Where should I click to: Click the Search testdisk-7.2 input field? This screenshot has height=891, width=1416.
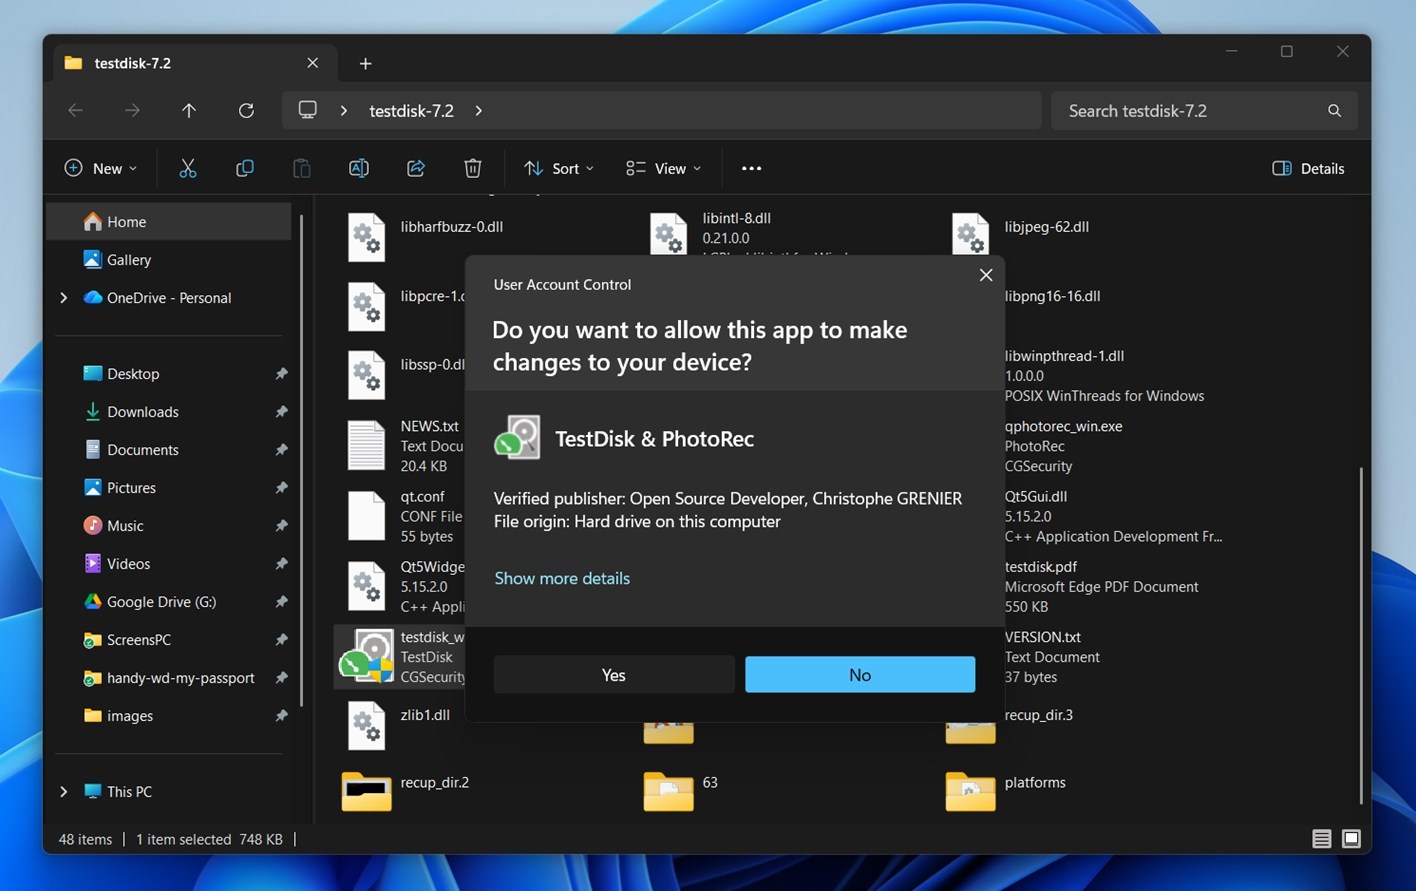[x=1190, y=110]
